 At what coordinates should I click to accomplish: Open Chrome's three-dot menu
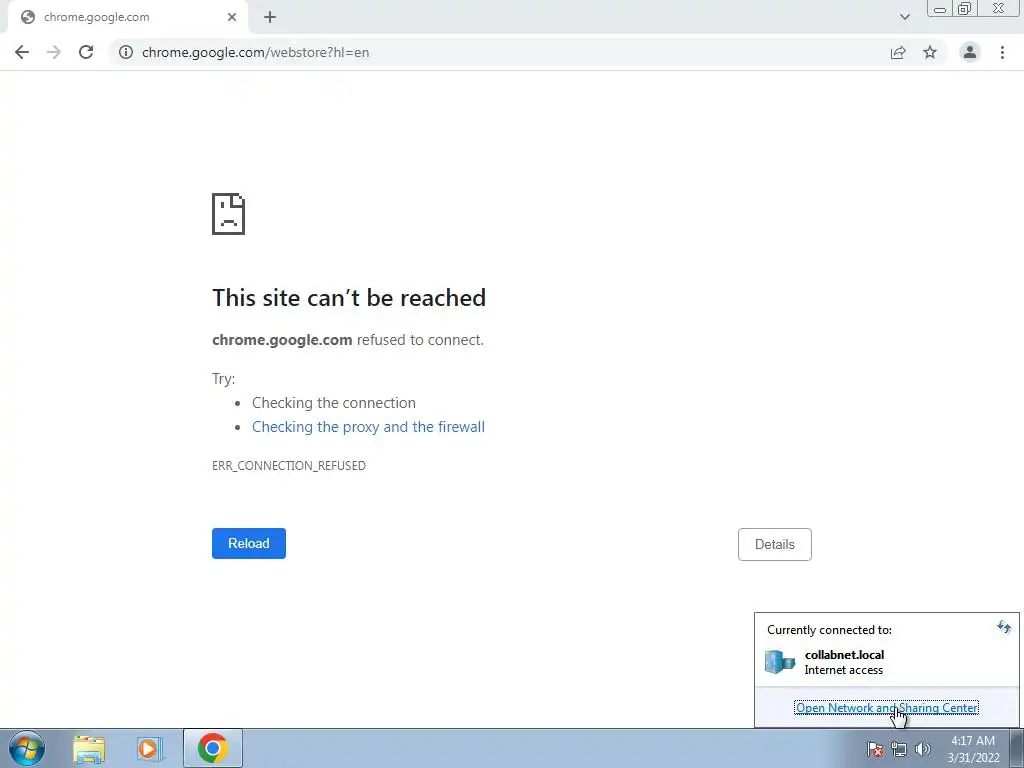[1002, 52]
